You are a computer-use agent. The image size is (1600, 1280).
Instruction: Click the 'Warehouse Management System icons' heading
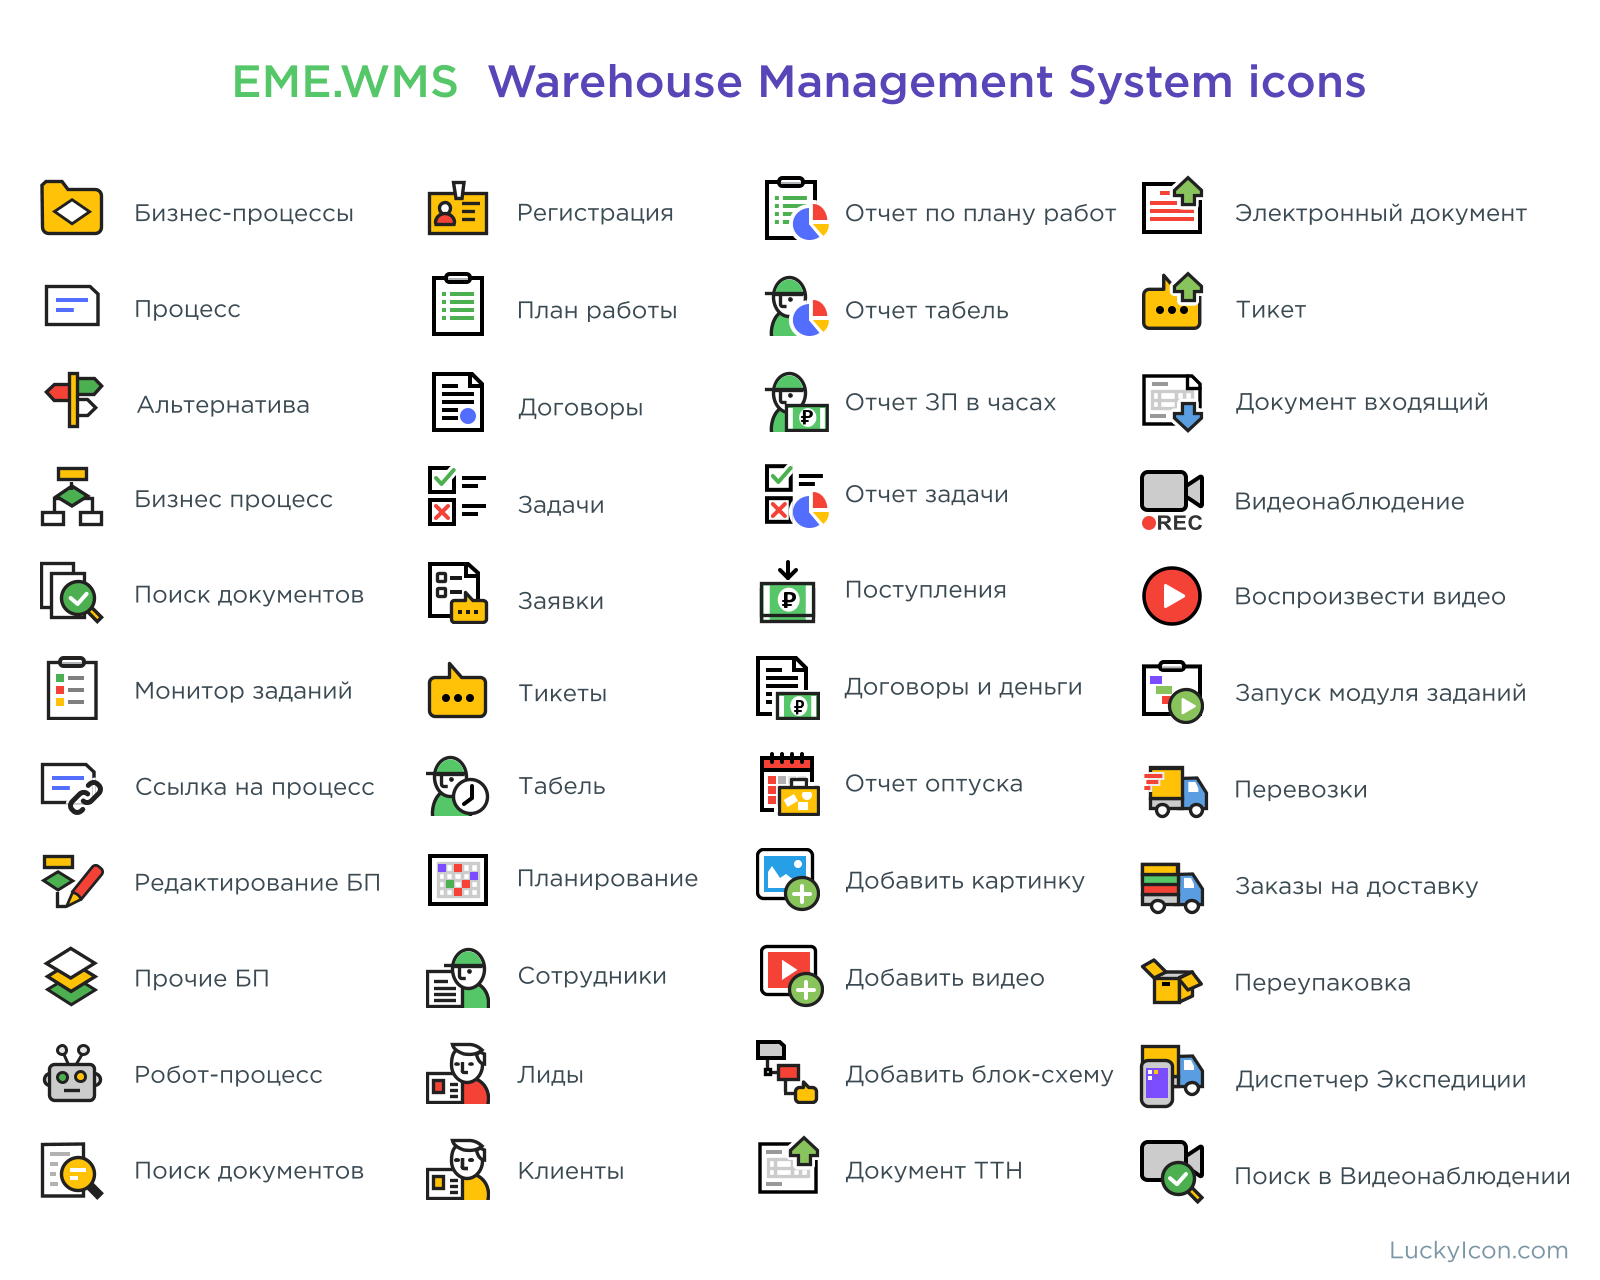(927, 81)
